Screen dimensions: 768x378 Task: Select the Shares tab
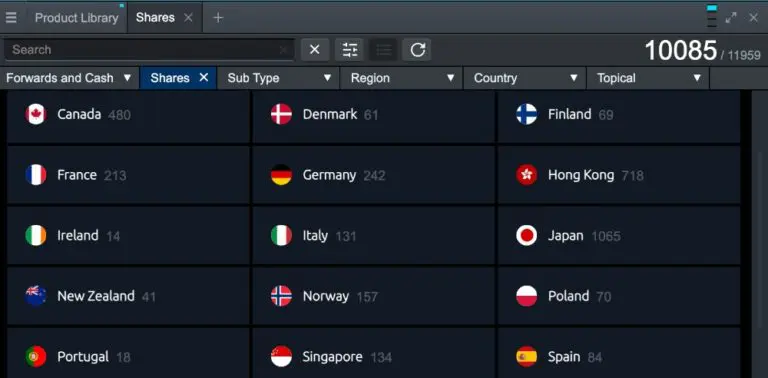click(x=155, y=18)
